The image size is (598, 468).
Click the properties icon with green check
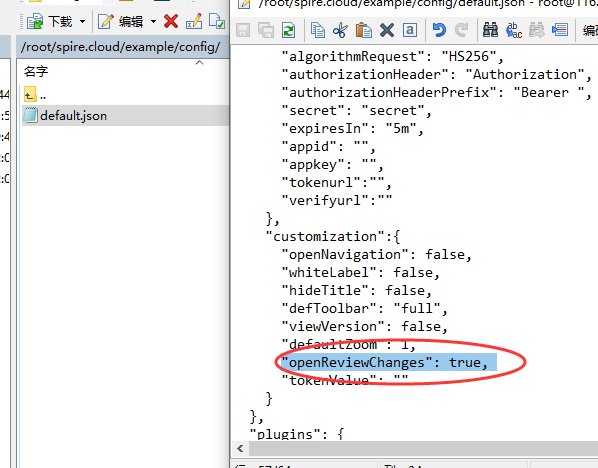point(217,21)
